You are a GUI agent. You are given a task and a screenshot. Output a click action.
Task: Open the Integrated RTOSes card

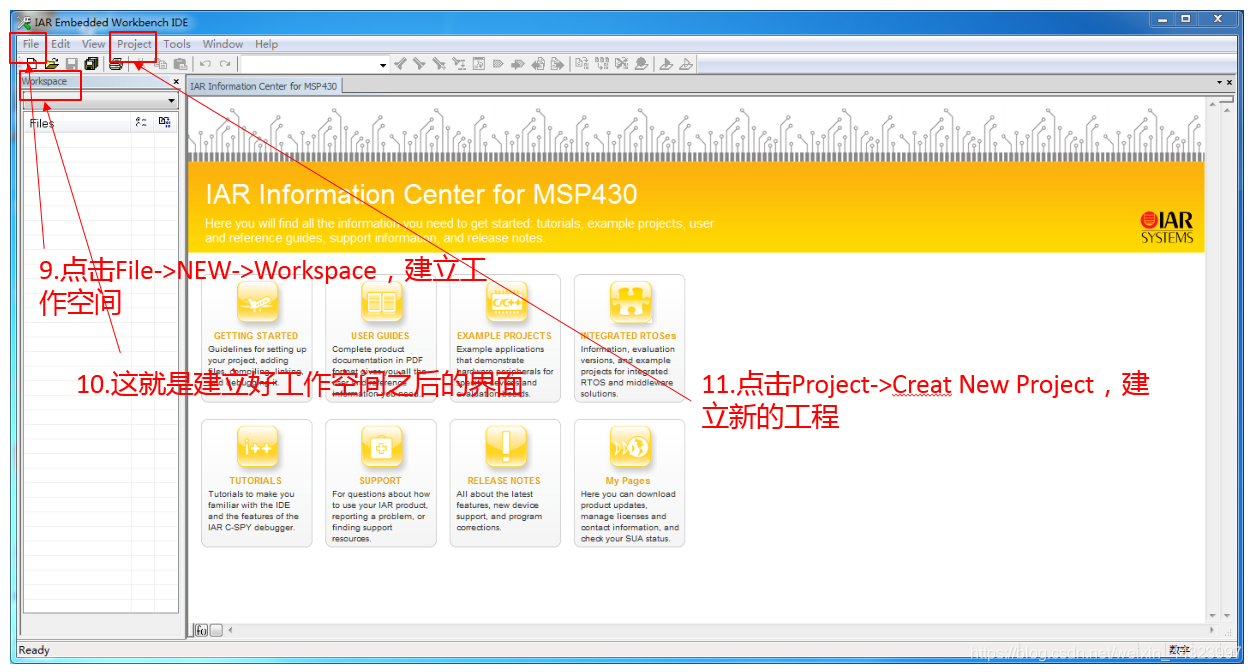[x=629, y=338]
